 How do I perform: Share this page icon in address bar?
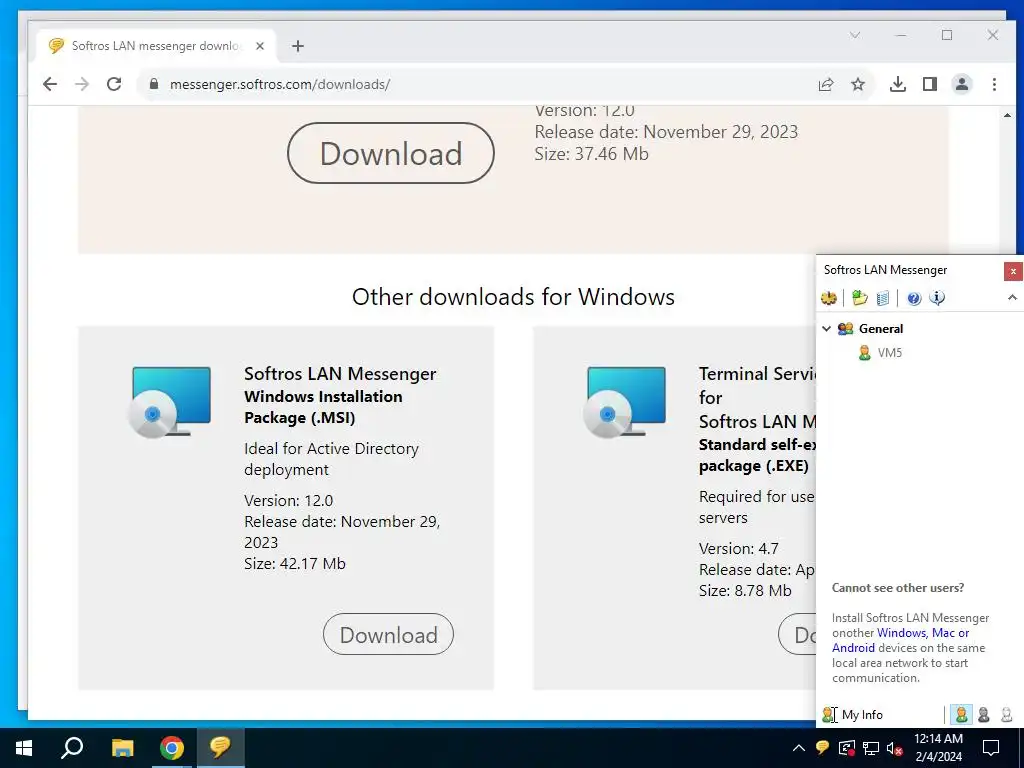coord(825,84)
